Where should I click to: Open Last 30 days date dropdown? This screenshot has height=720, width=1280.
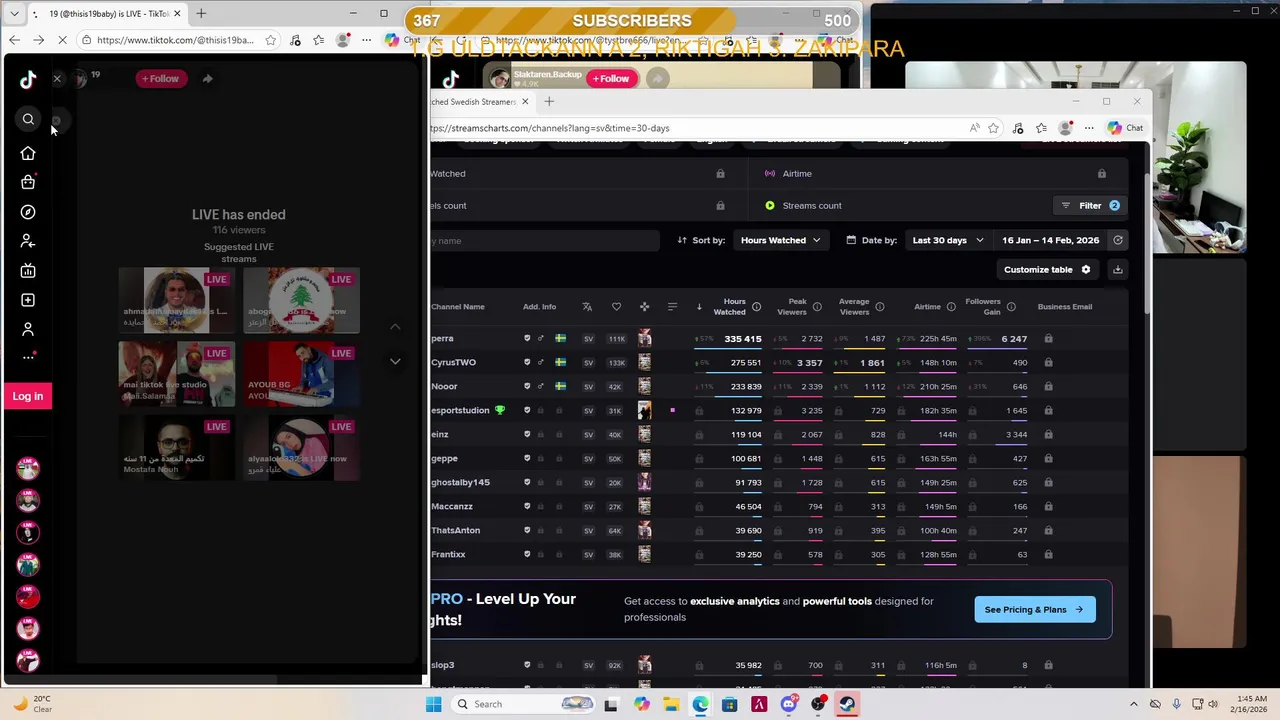click(x=947, y=240)
